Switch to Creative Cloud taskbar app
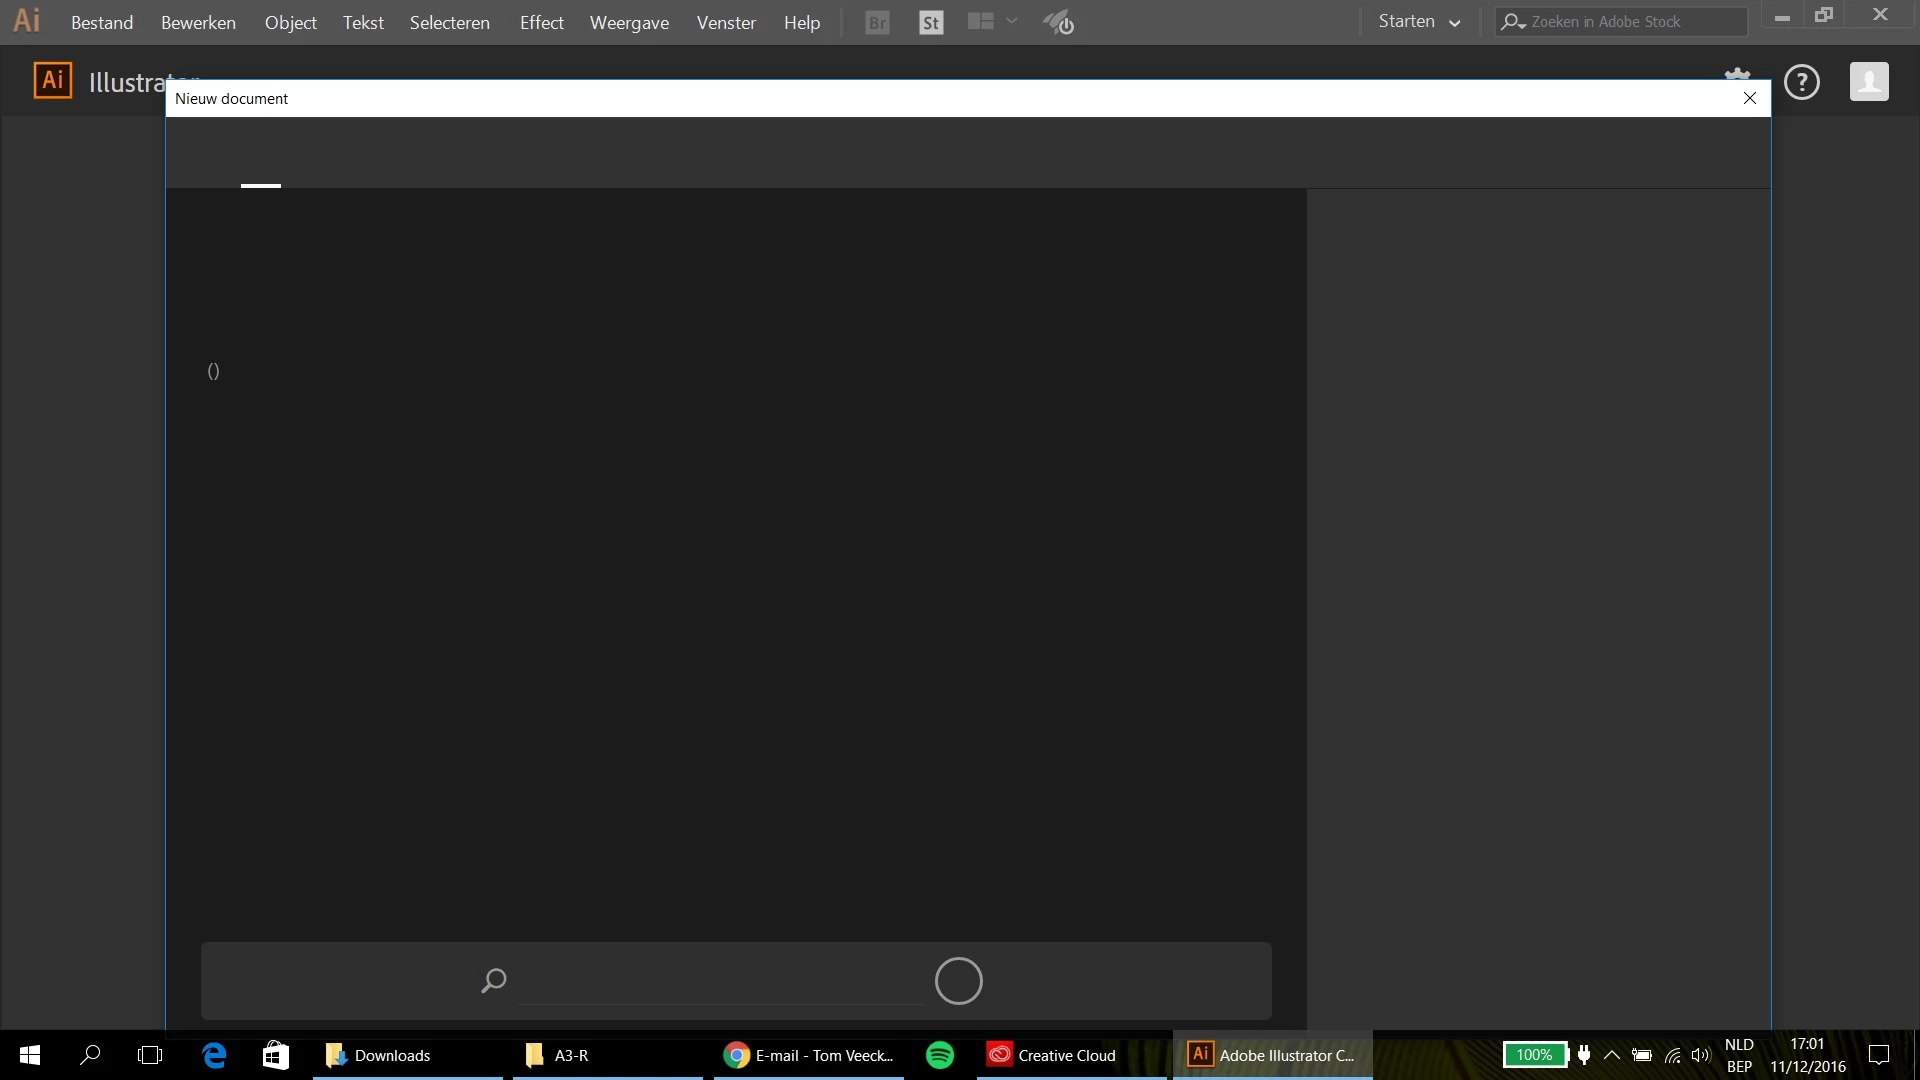This screenshot has width=1920, height=1080. tap(1052, 1055)
